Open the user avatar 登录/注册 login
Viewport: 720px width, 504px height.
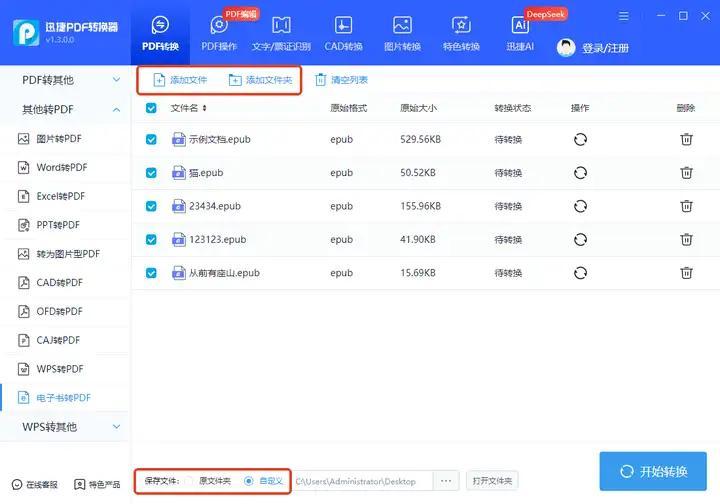(x=566, y=47)
